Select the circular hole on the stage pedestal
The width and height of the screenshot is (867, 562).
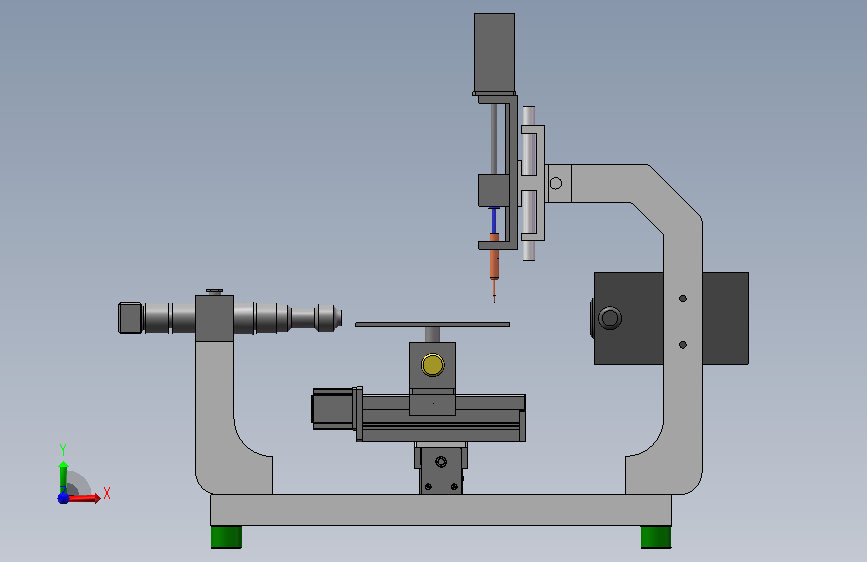coord(441,462)
